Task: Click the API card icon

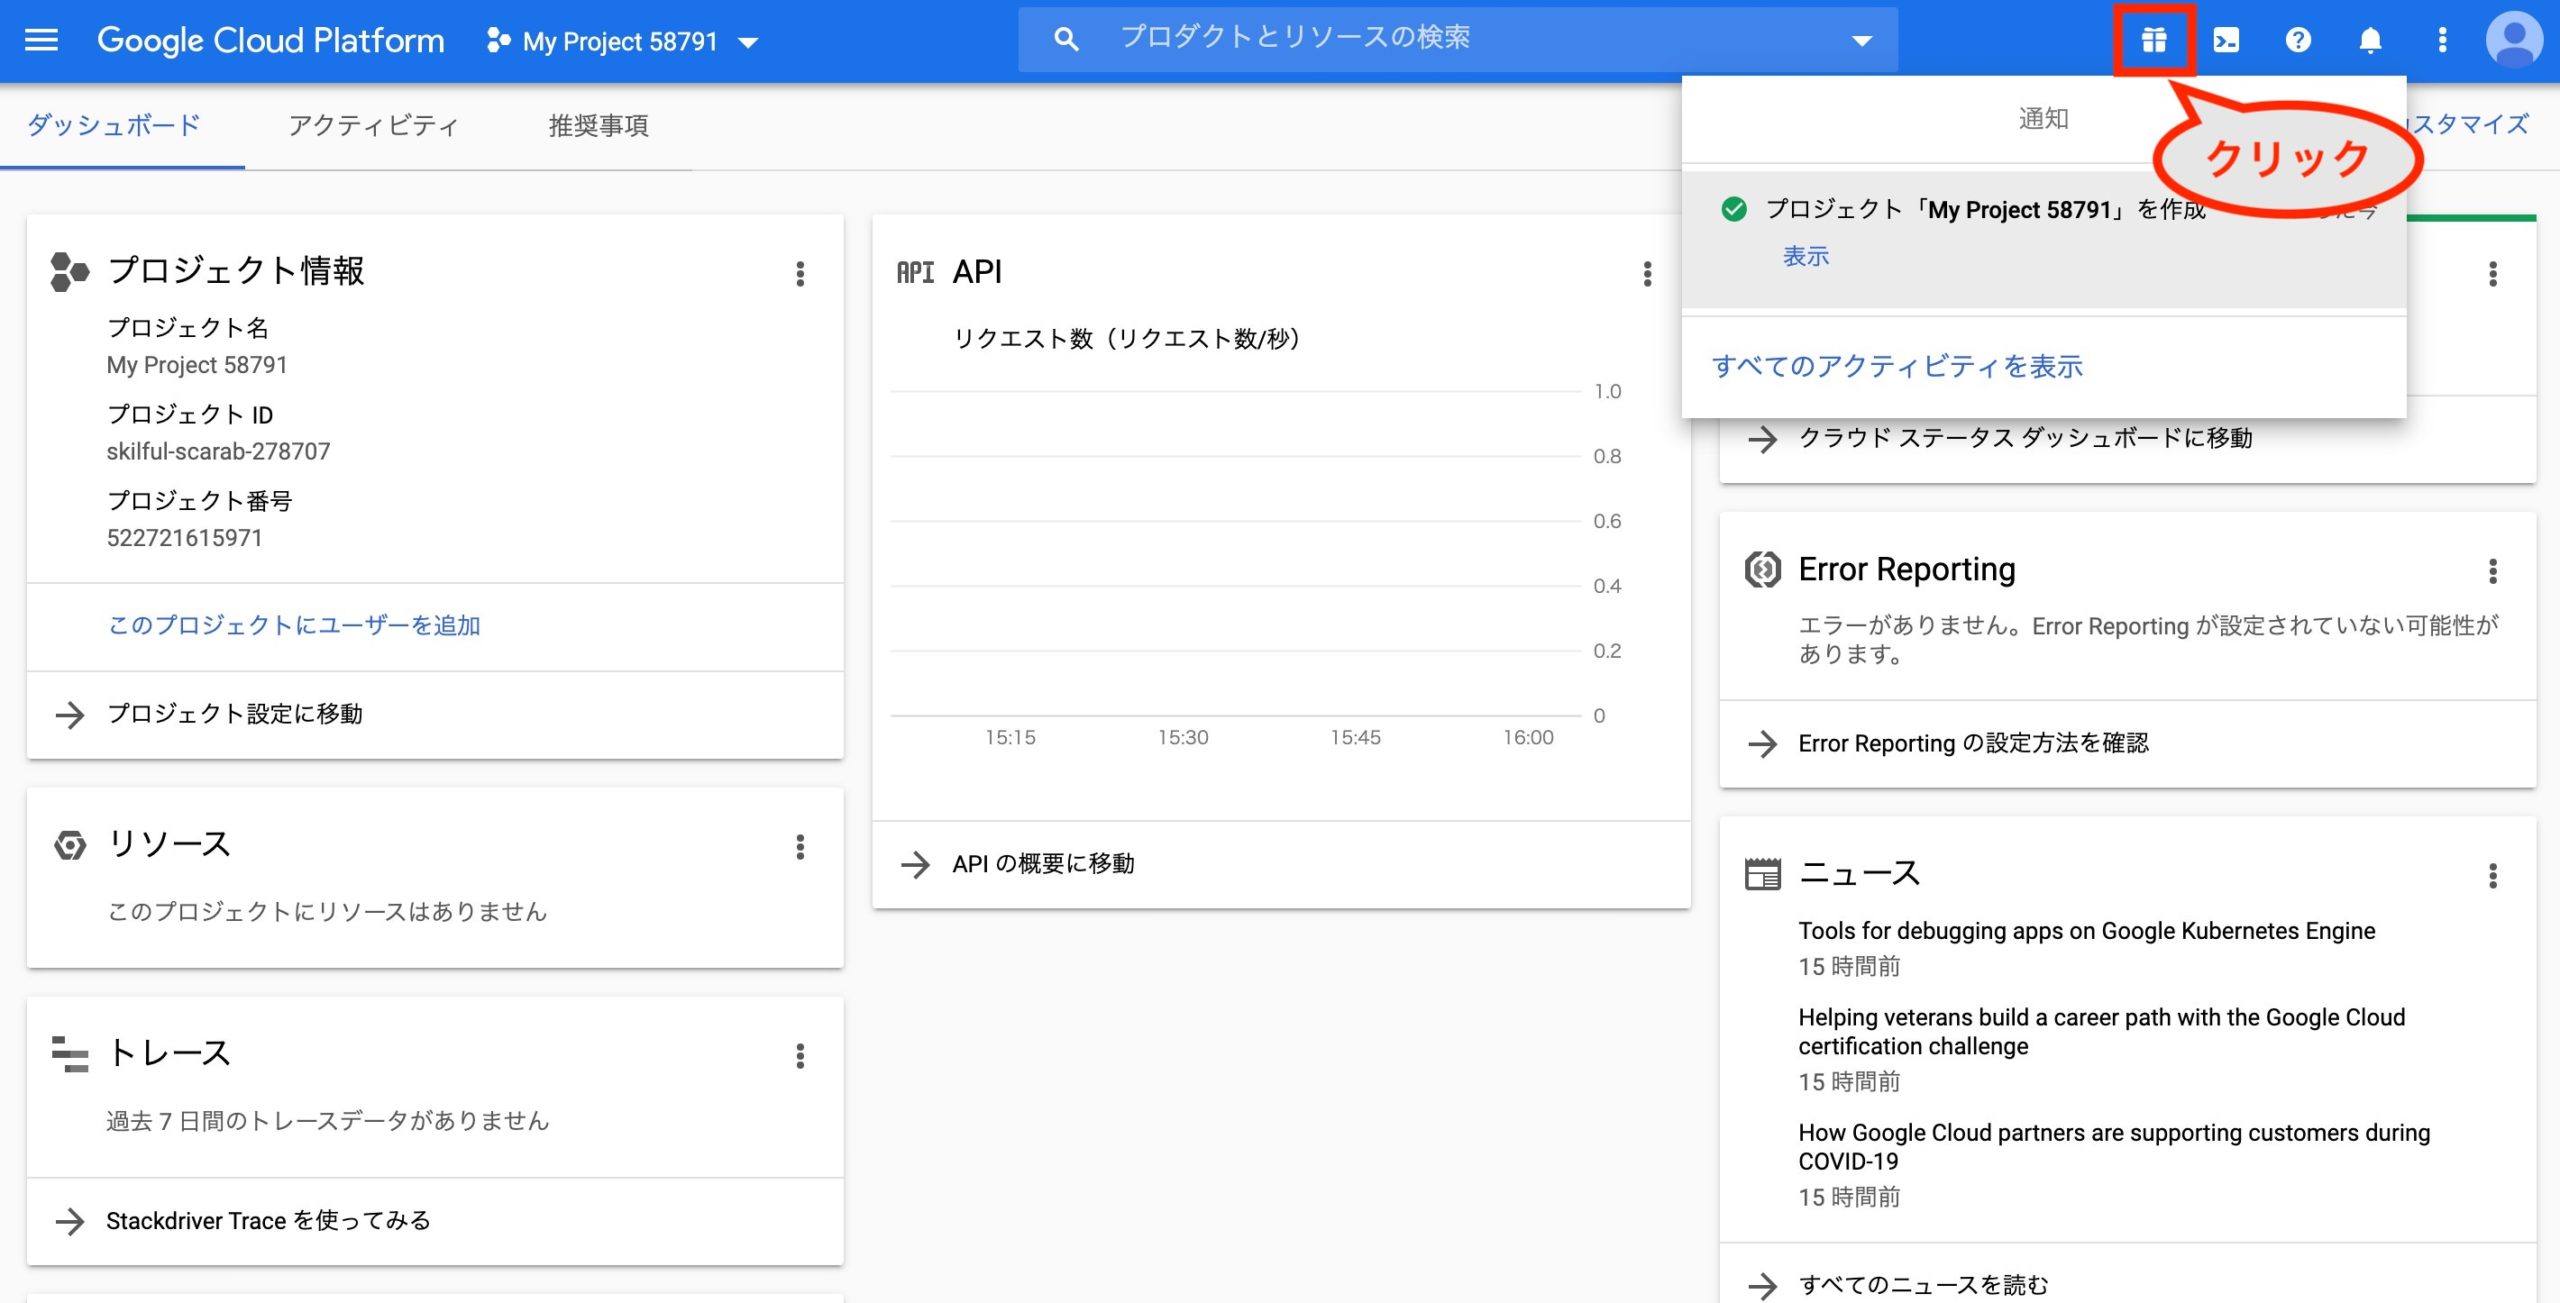Action: point(915,272)
